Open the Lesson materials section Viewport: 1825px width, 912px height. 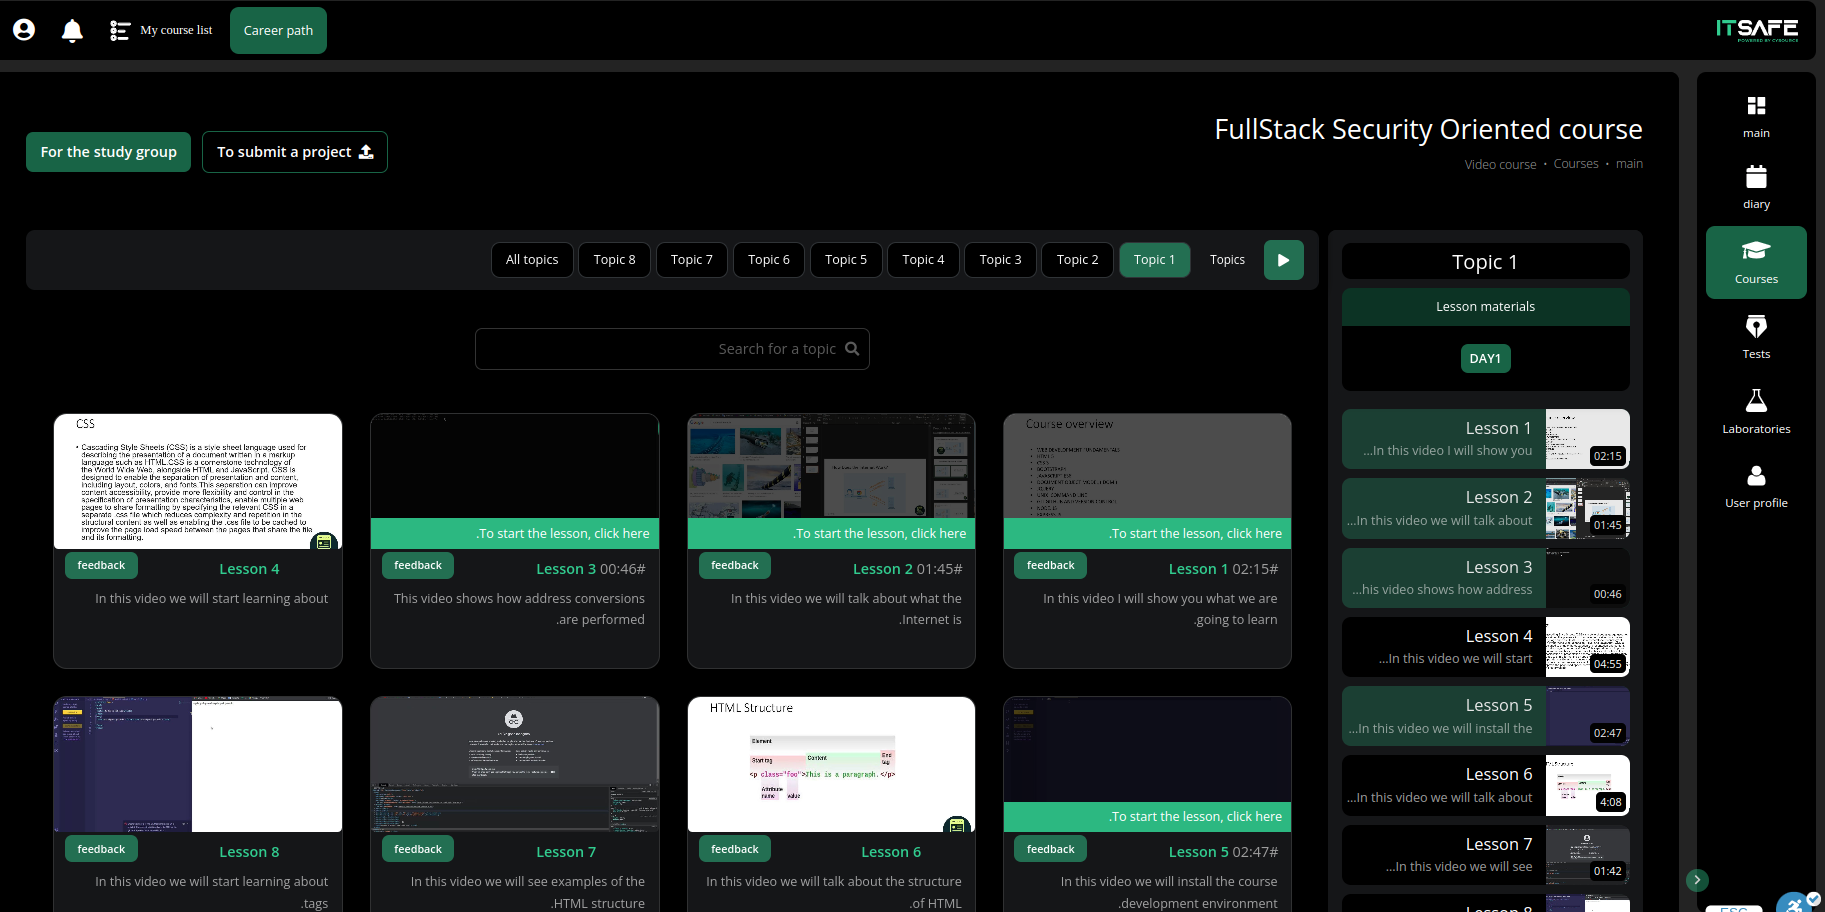[x=1485, y=306]
